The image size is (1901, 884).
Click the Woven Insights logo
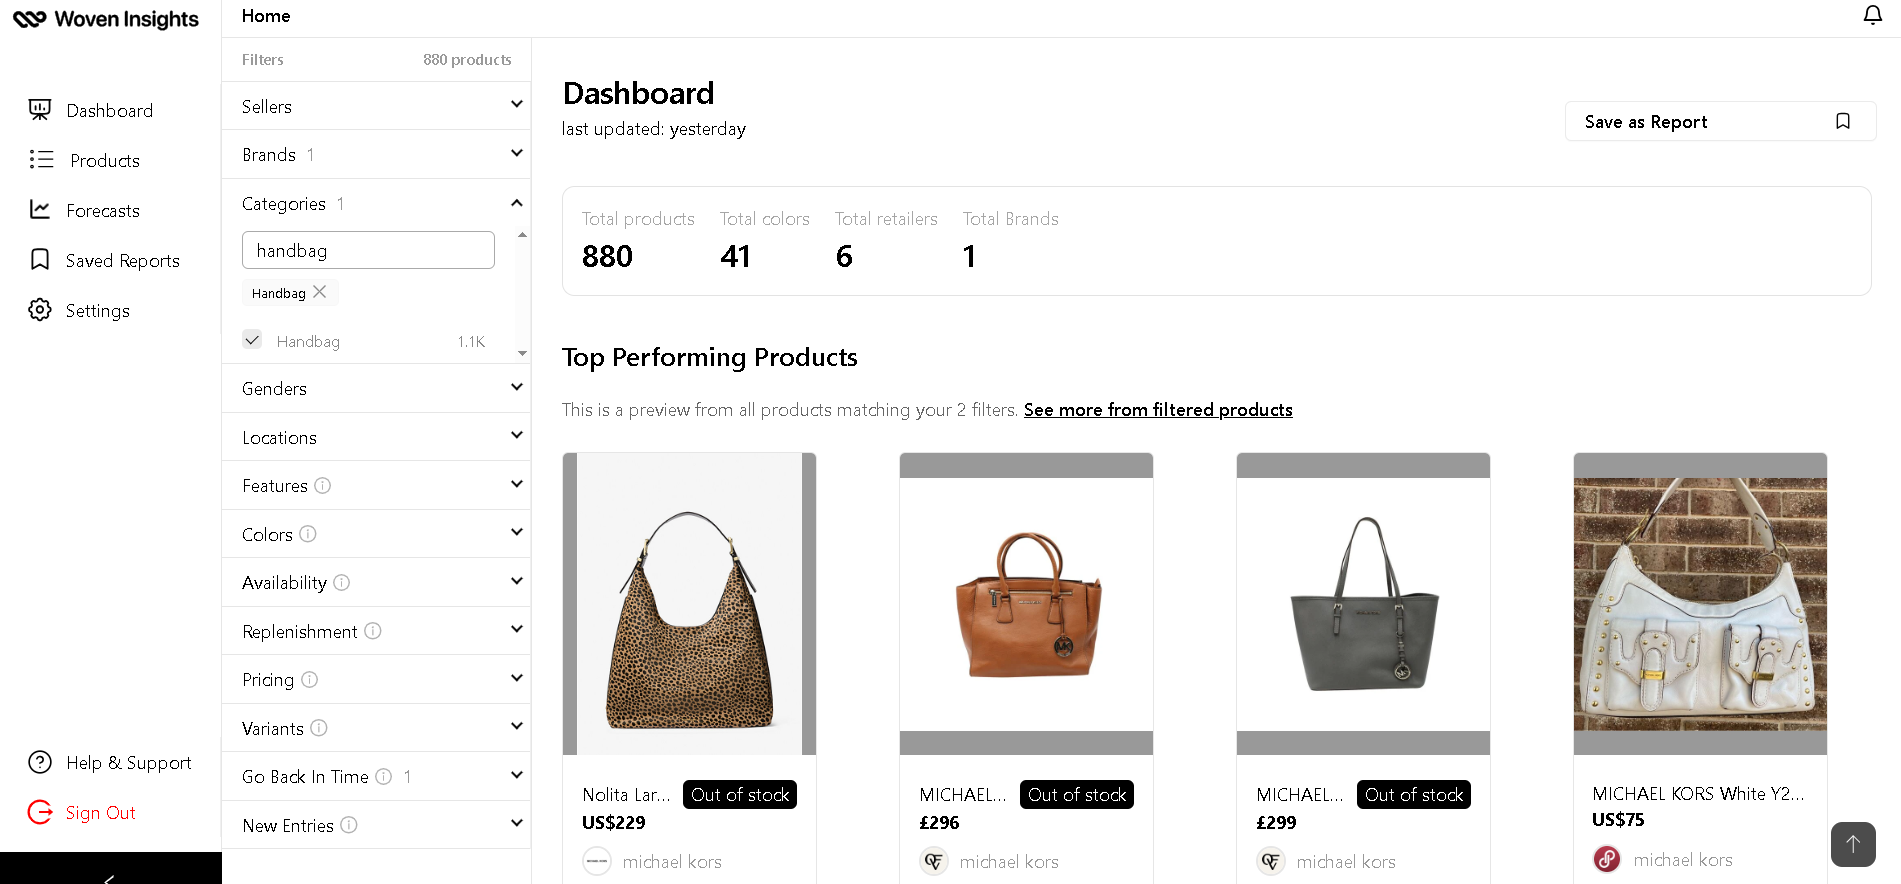click(x=105, y=19)
